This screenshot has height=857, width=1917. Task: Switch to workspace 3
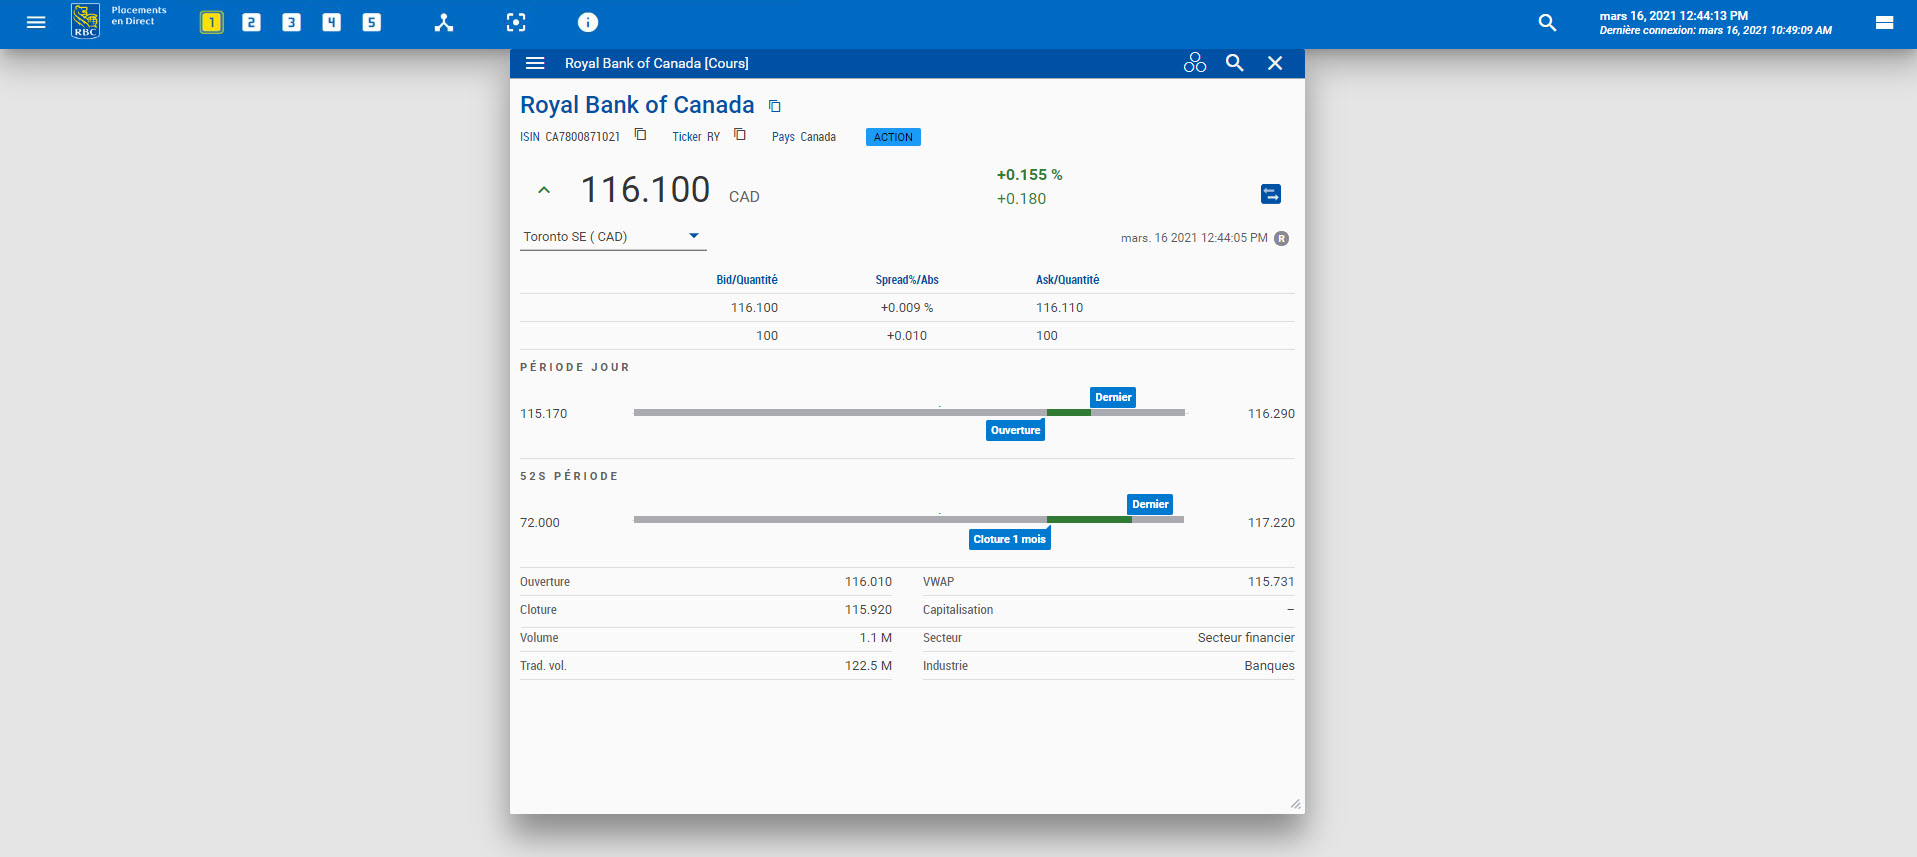pyautogui.click(x=291, y=22)
